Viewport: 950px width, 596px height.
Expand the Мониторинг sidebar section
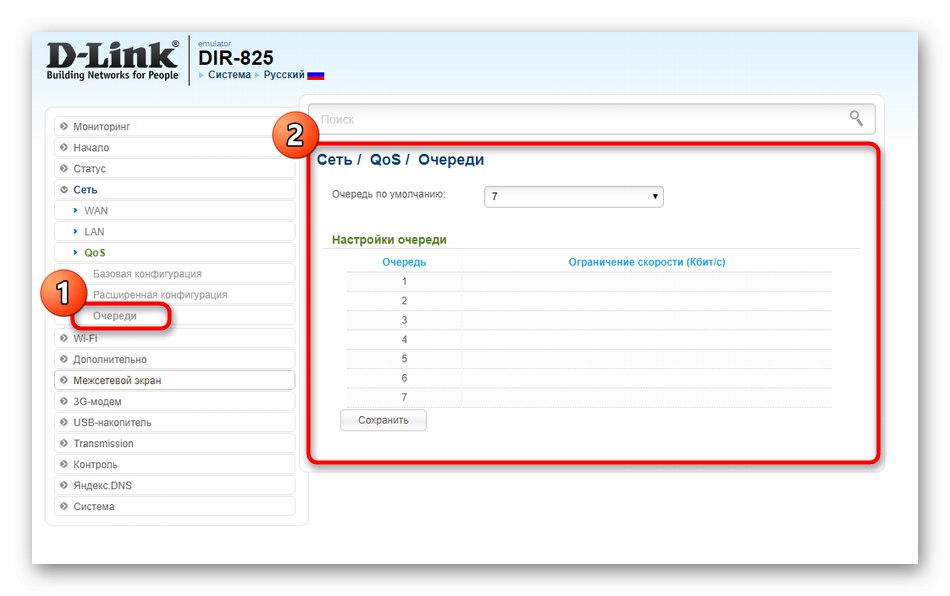(174, 126)
